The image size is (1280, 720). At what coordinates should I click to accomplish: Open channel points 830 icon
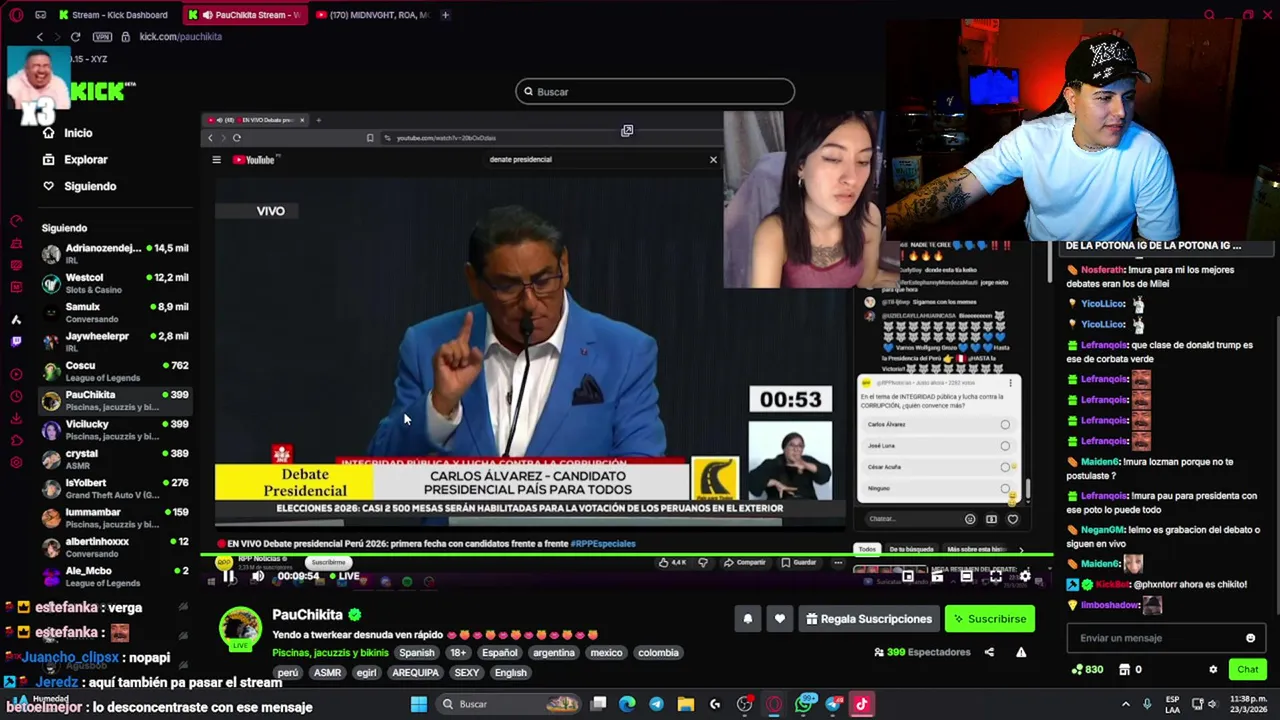coord(1087,670)
